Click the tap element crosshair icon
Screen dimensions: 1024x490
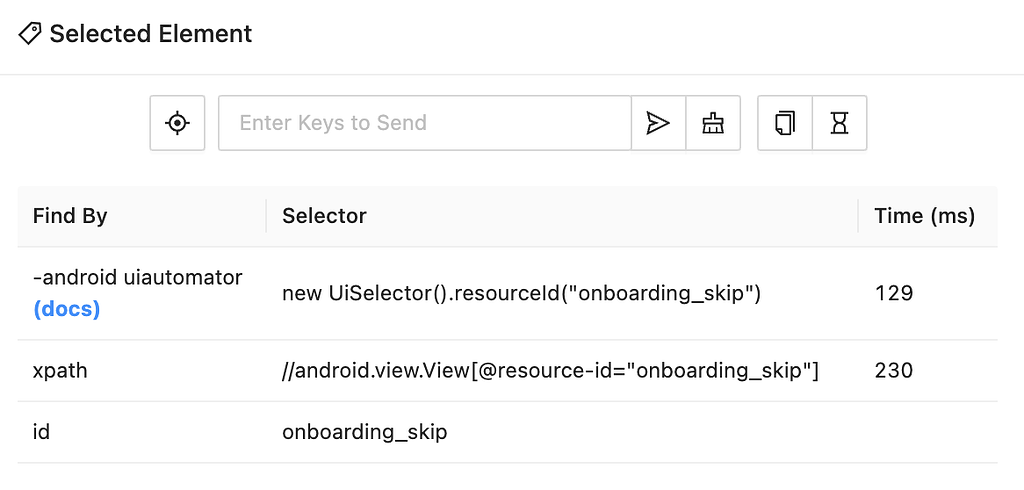(x=177, y=123)
